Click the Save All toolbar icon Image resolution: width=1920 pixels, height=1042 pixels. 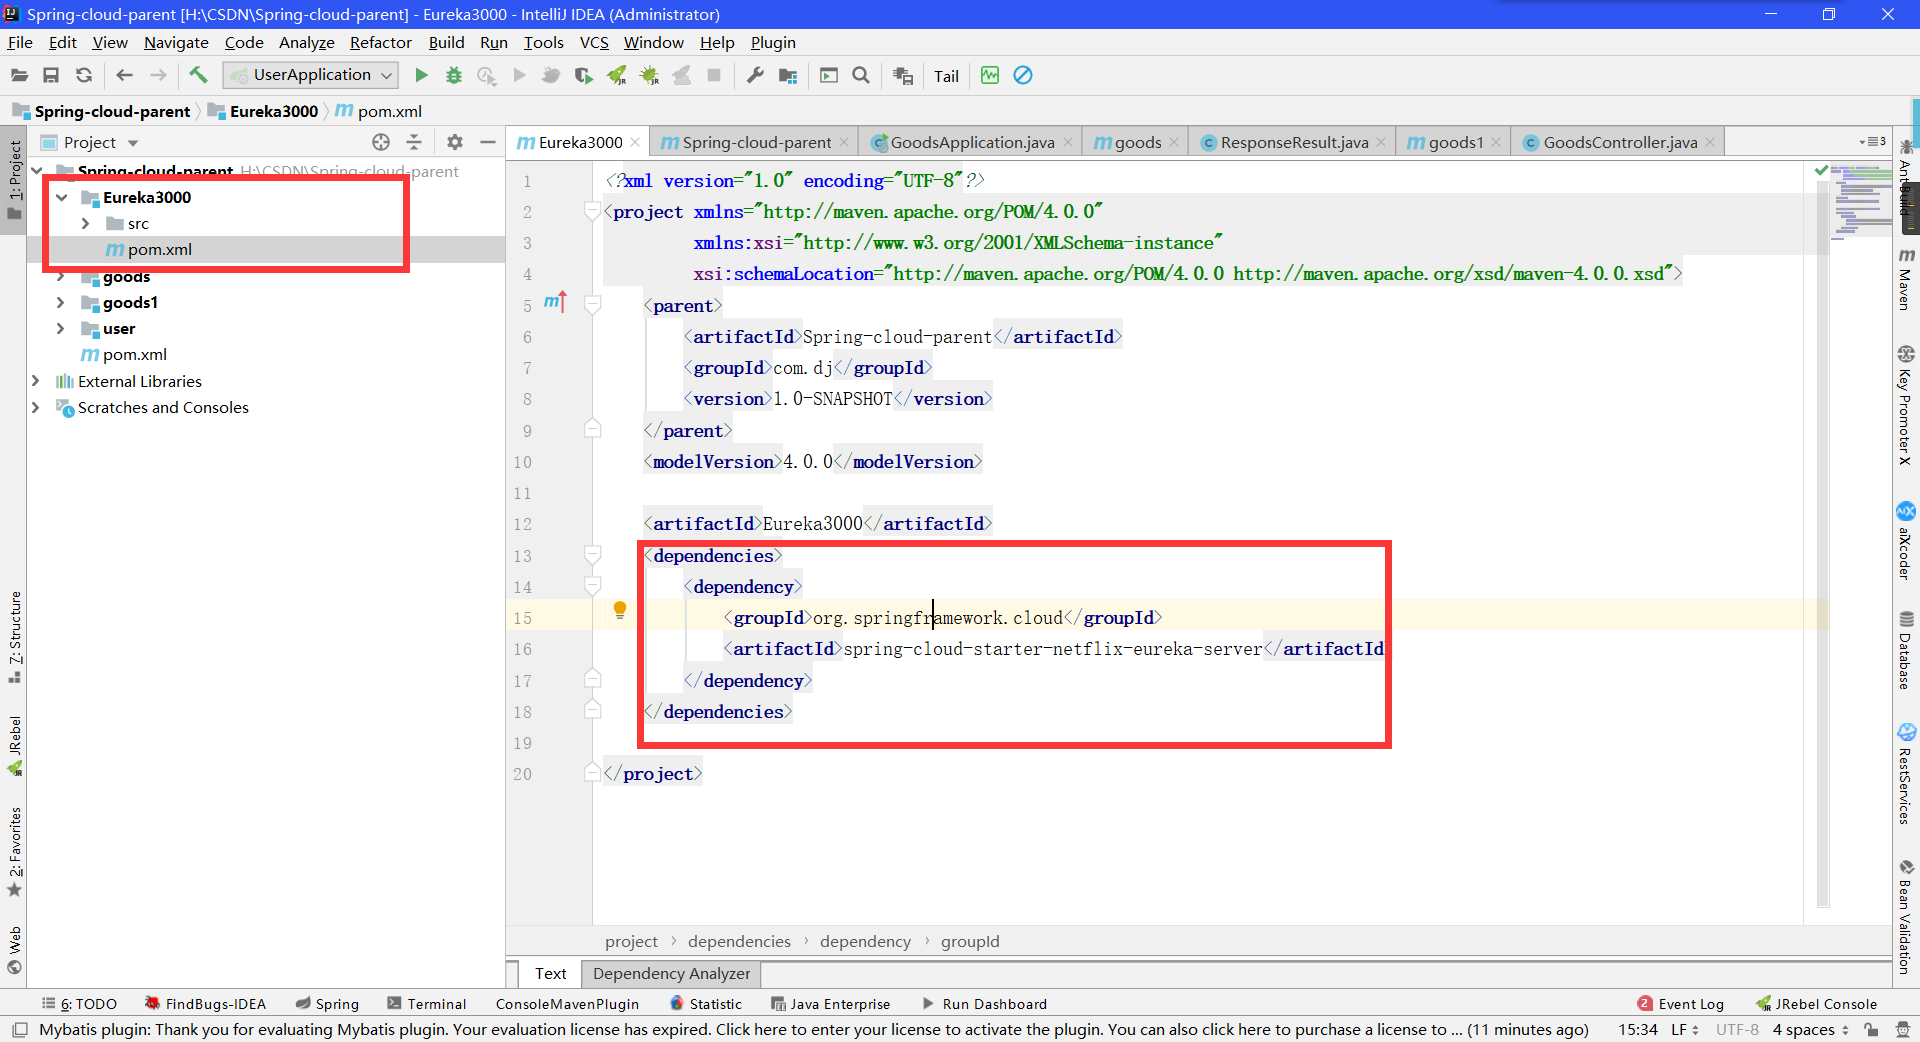pos(51,75)
